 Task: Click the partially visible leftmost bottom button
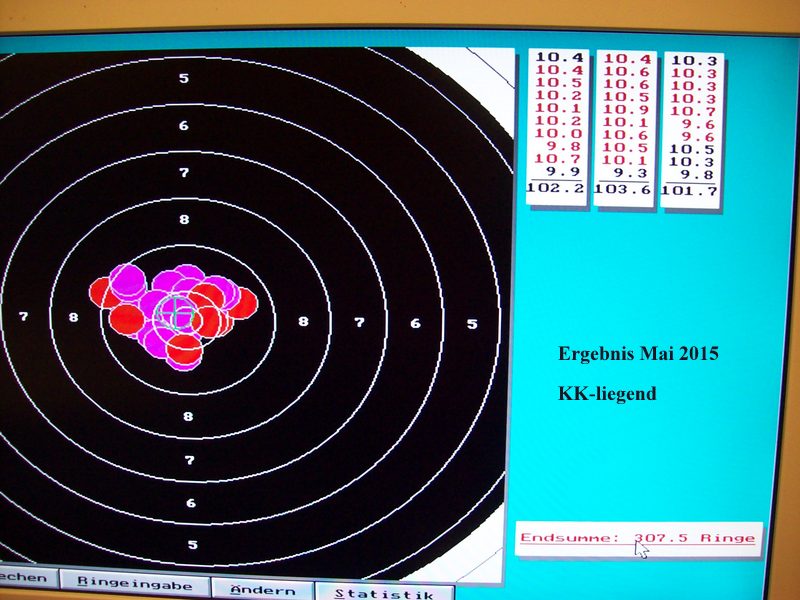(x=27, y=580)
